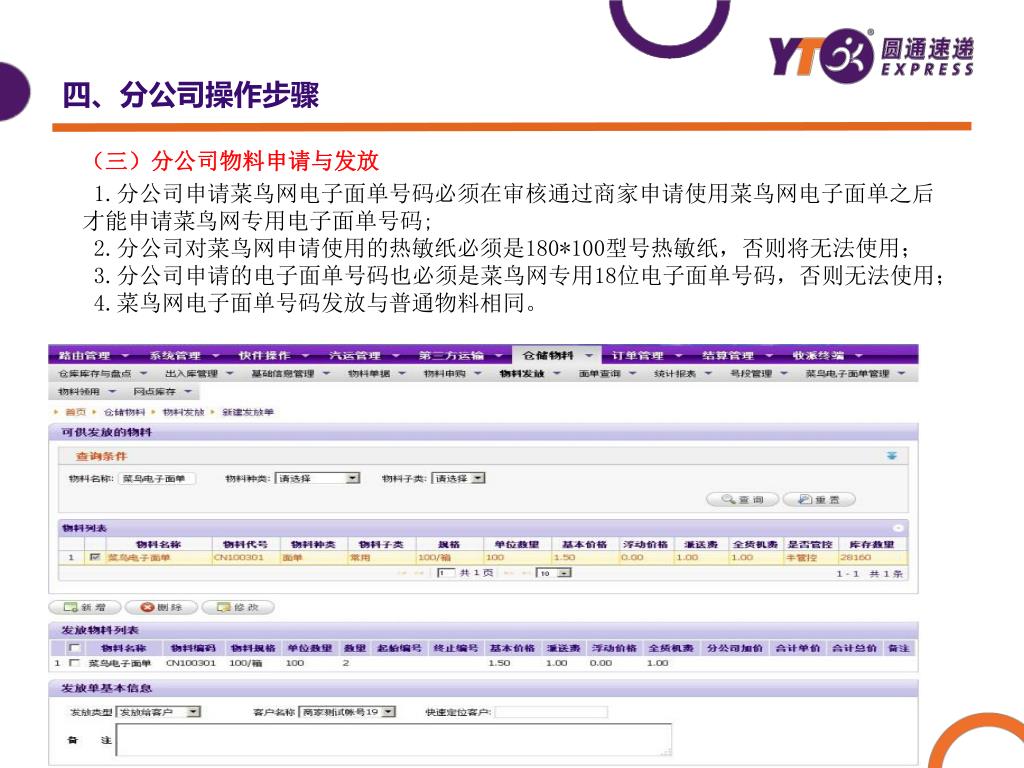The height and width of the screenshot is (768, 1024).
Task: Click the 物料名称 search input field
Action: pyautogui.click(x=157, y=479)
